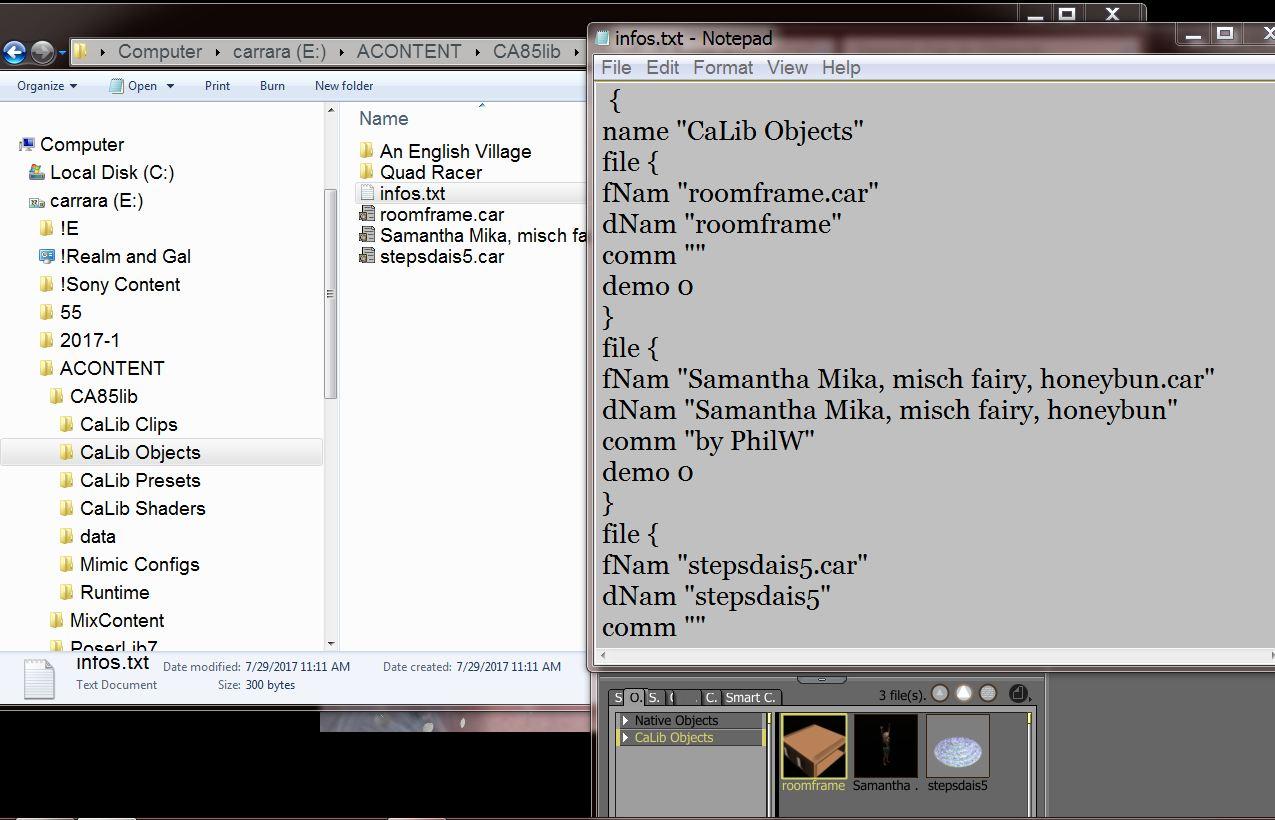Select the ACONTENT folder in the tree
The width and height of the screenshot is (1275, 820).
[x=112, y=368]
